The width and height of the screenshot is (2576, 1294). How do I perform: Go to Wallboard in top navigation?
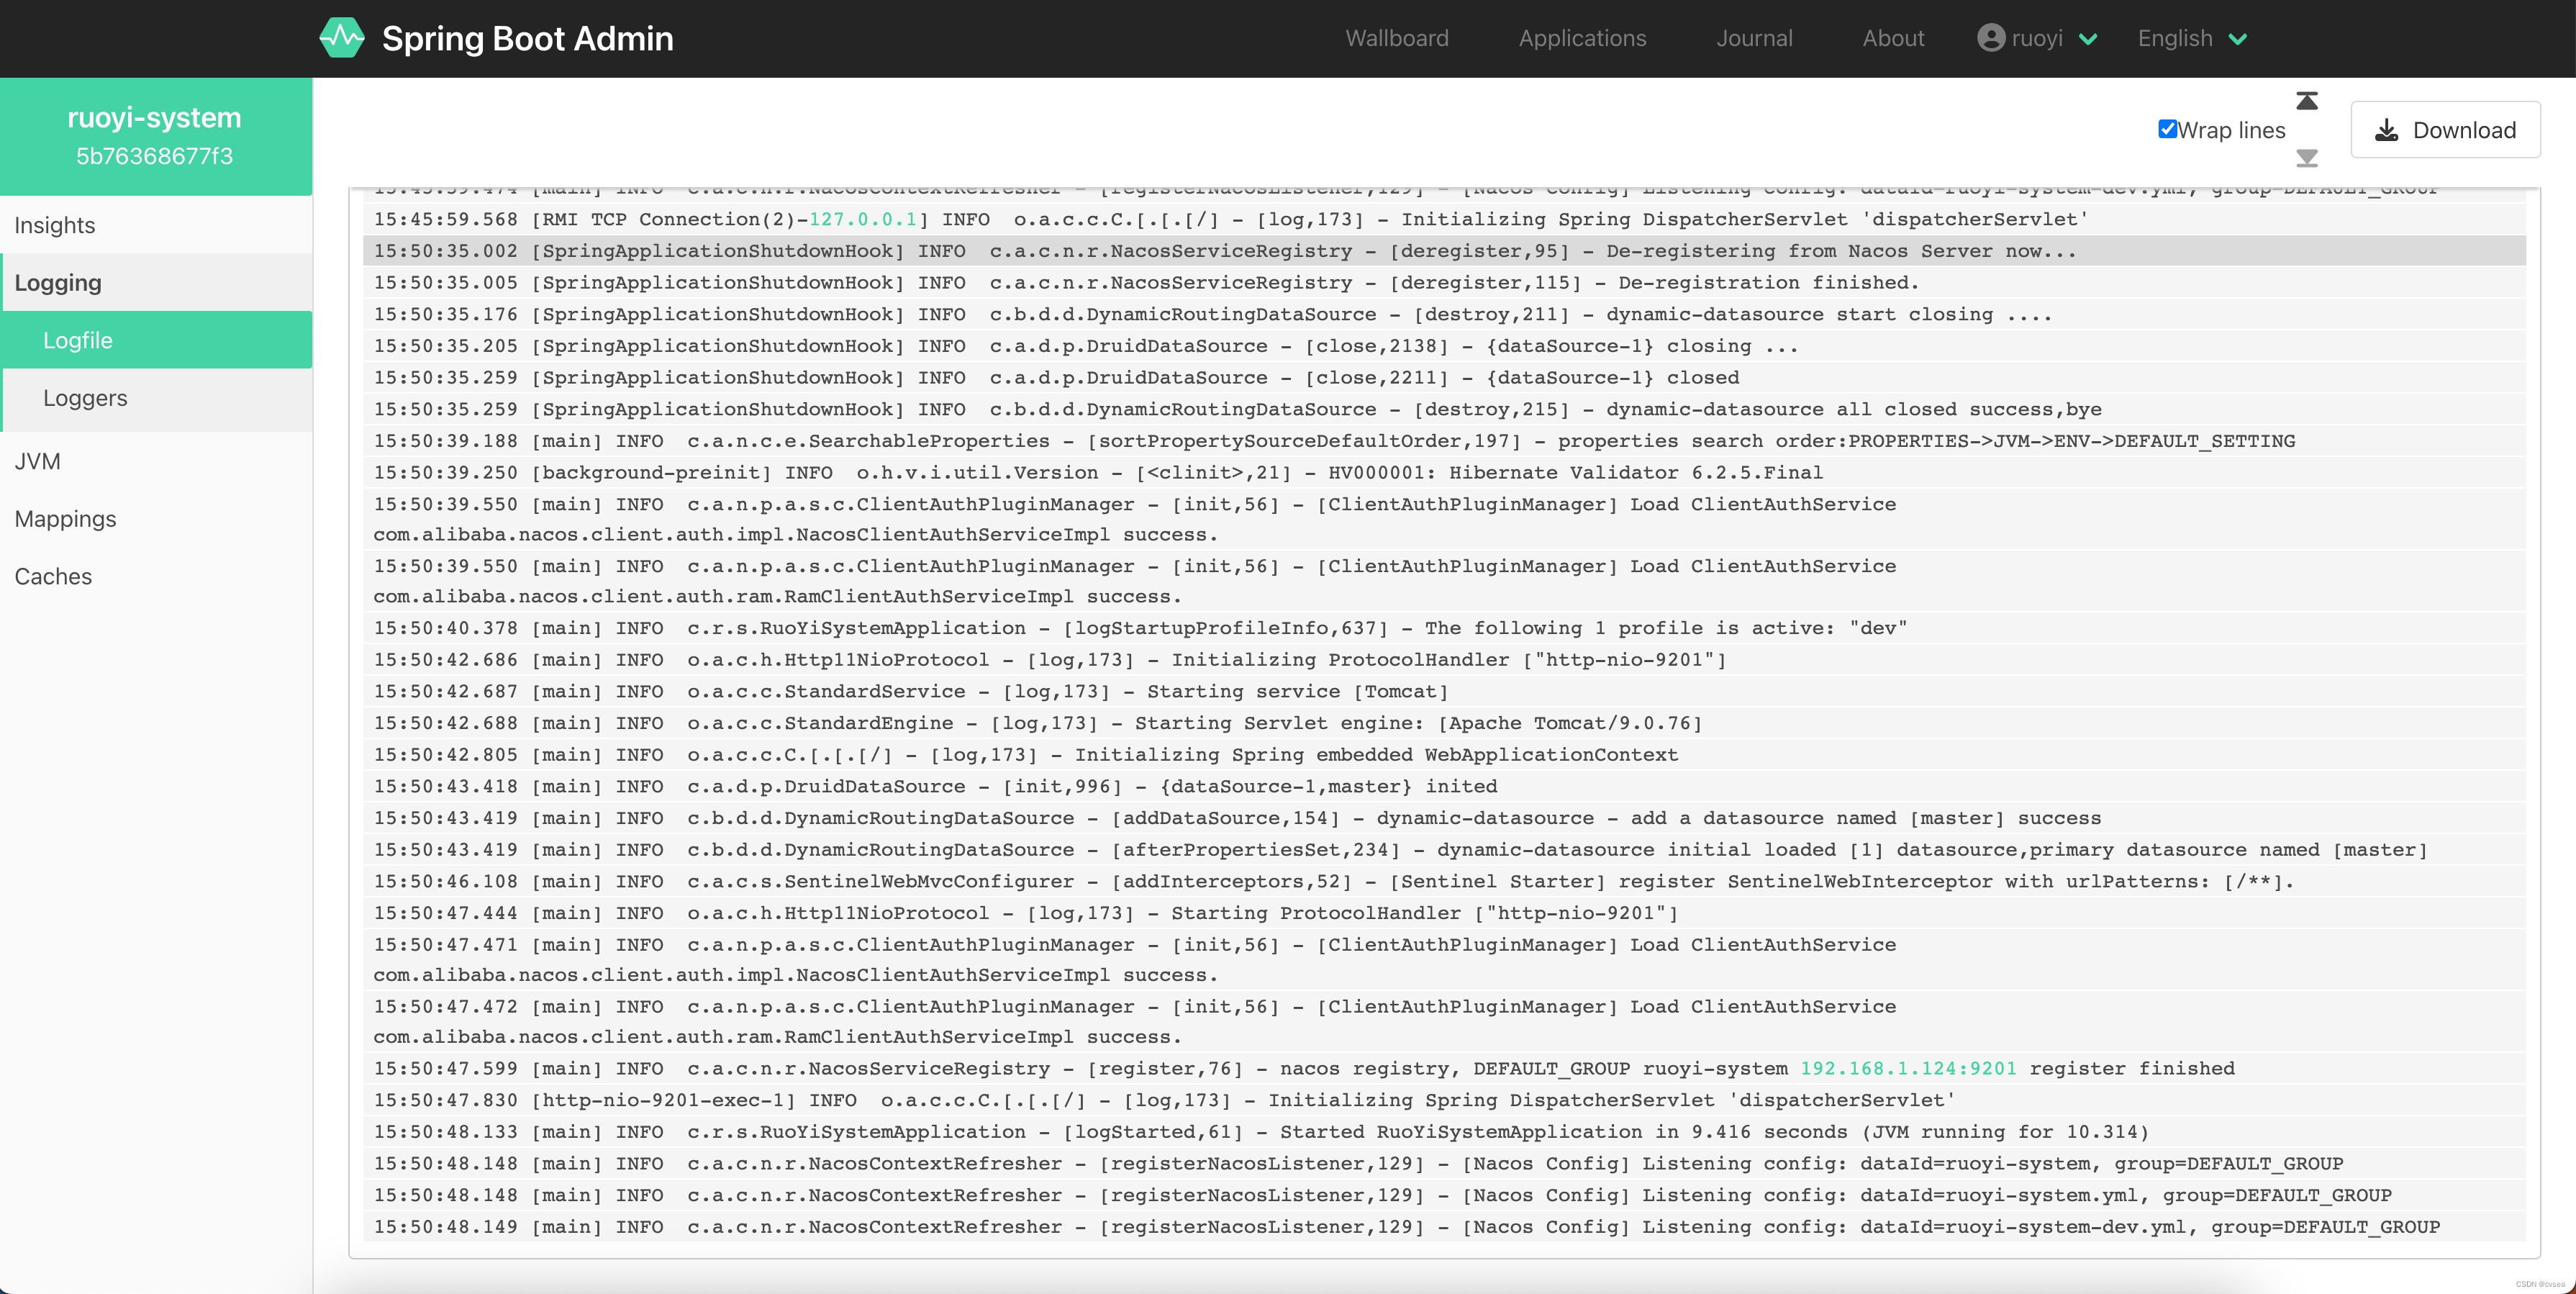click(x=1396, y=38)
